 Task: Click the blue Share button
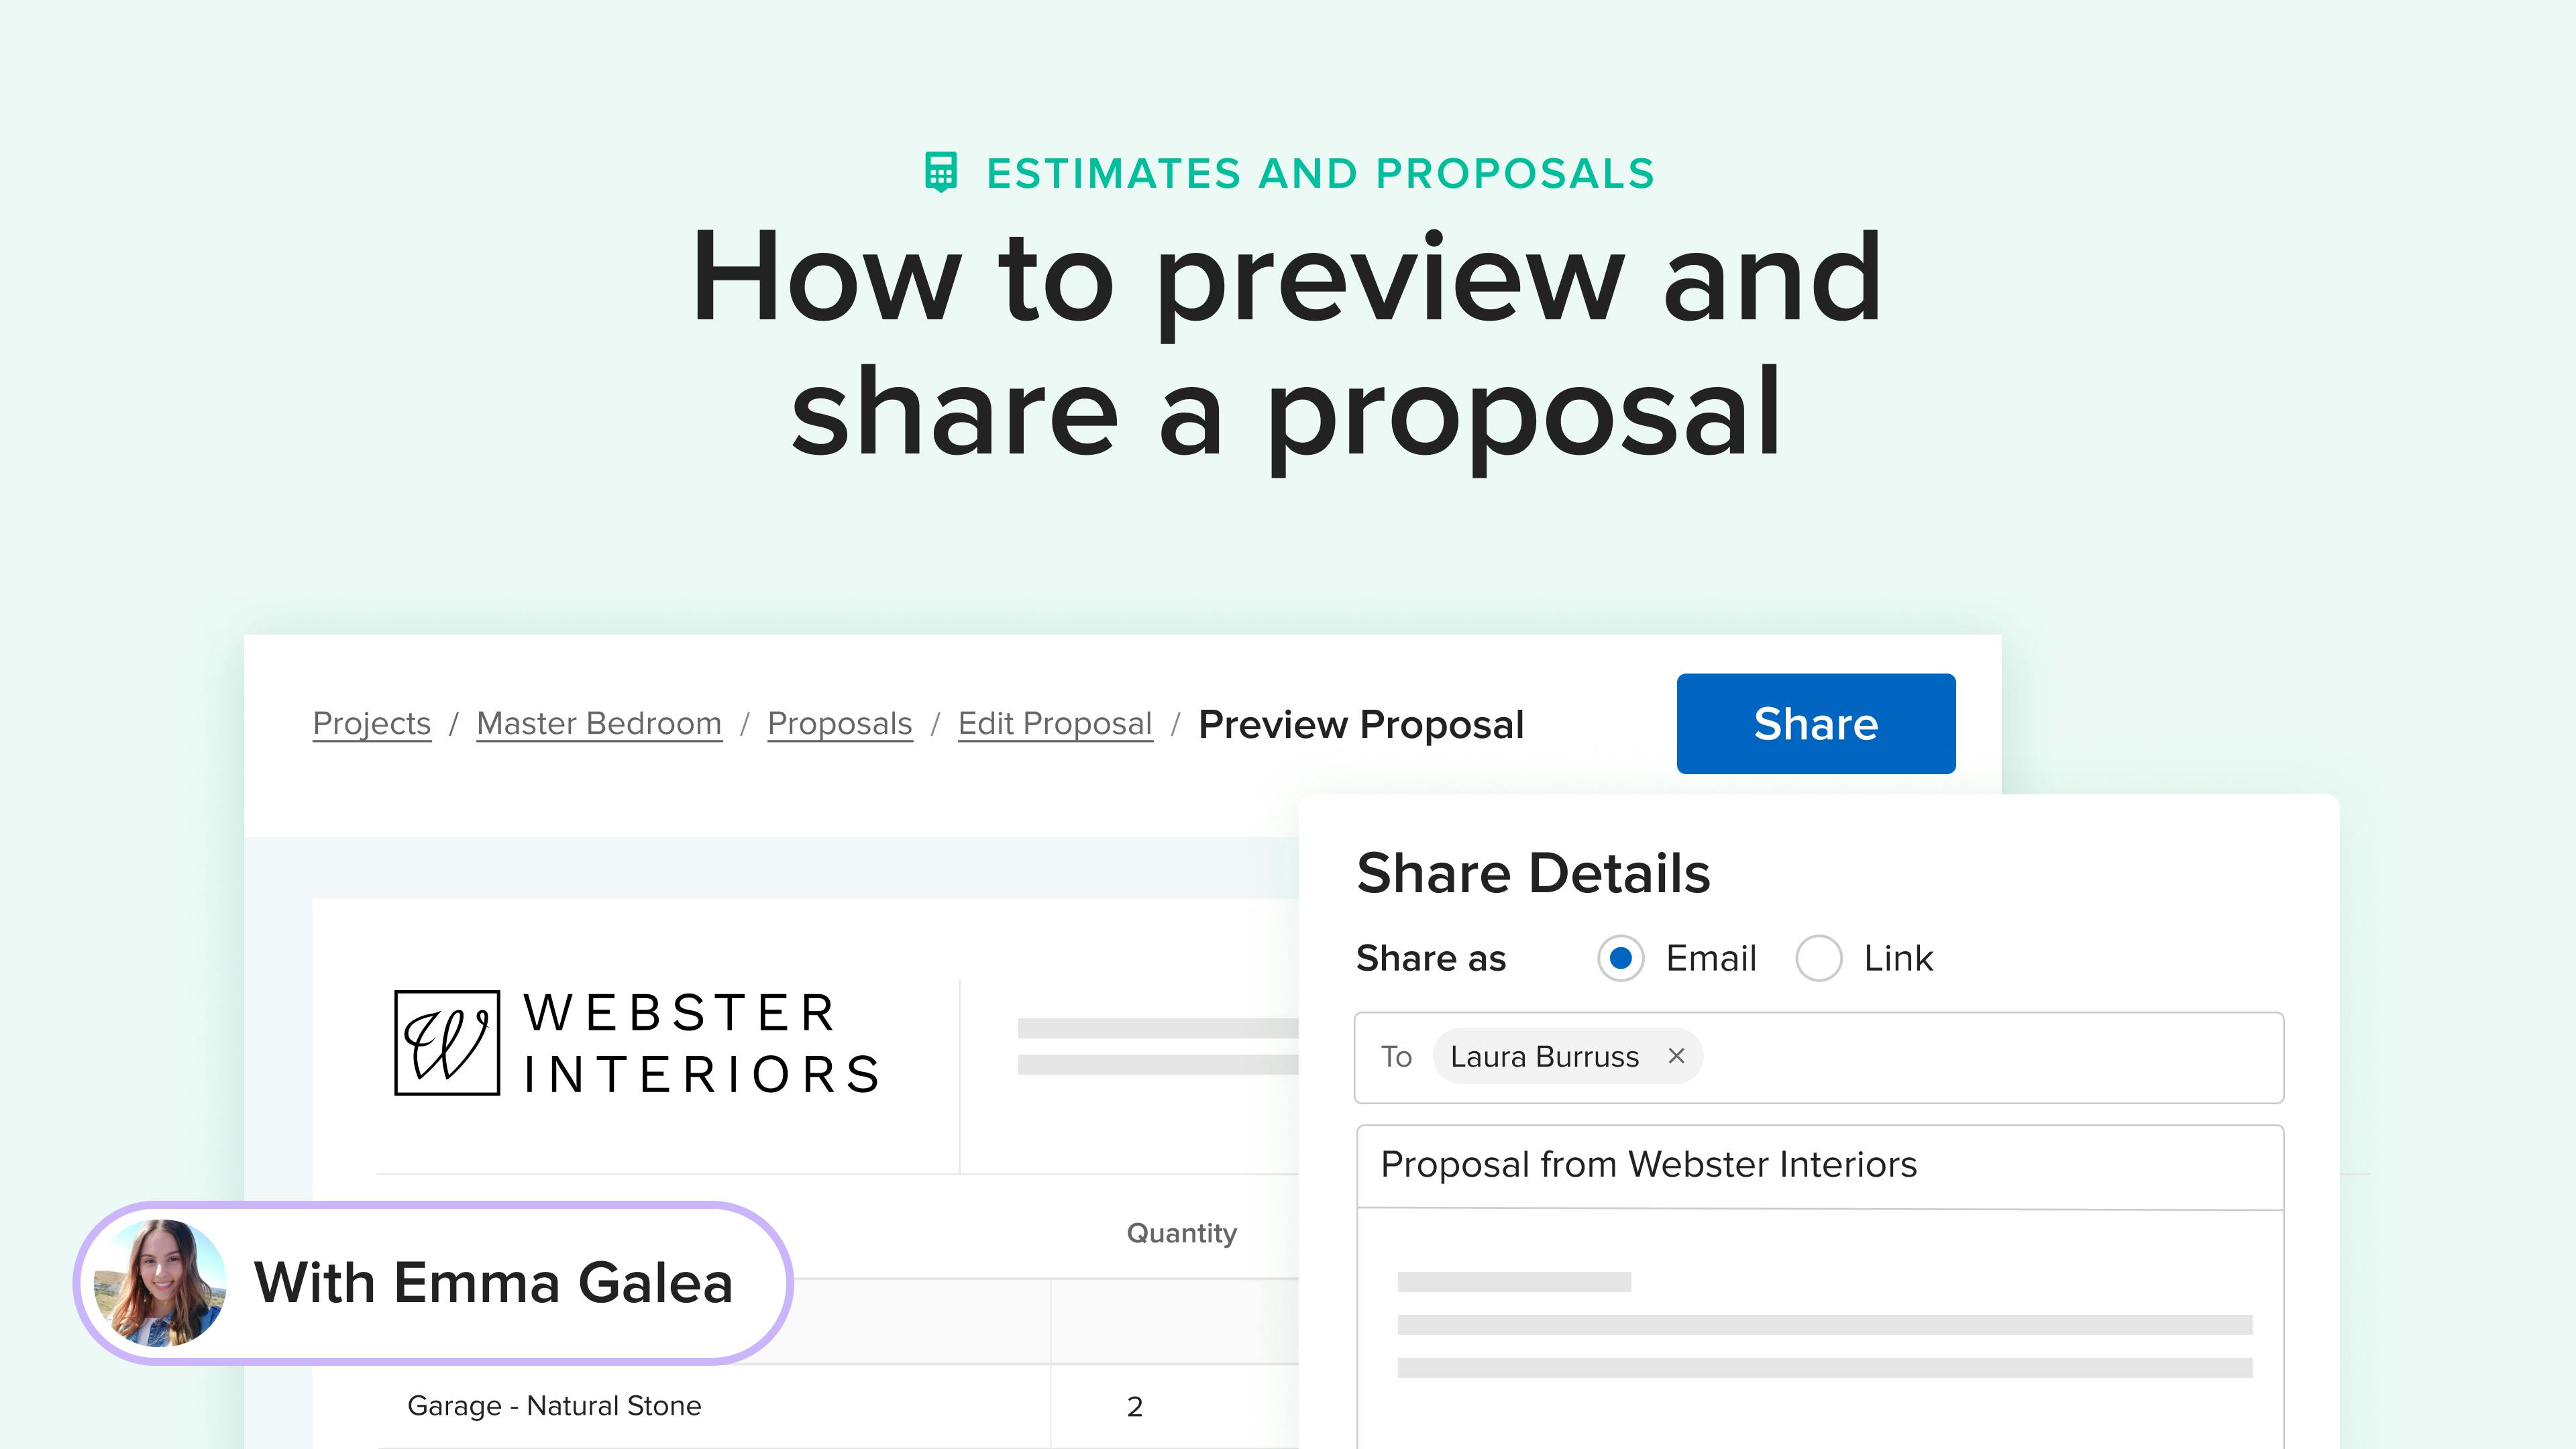(x=1816, y=723)
